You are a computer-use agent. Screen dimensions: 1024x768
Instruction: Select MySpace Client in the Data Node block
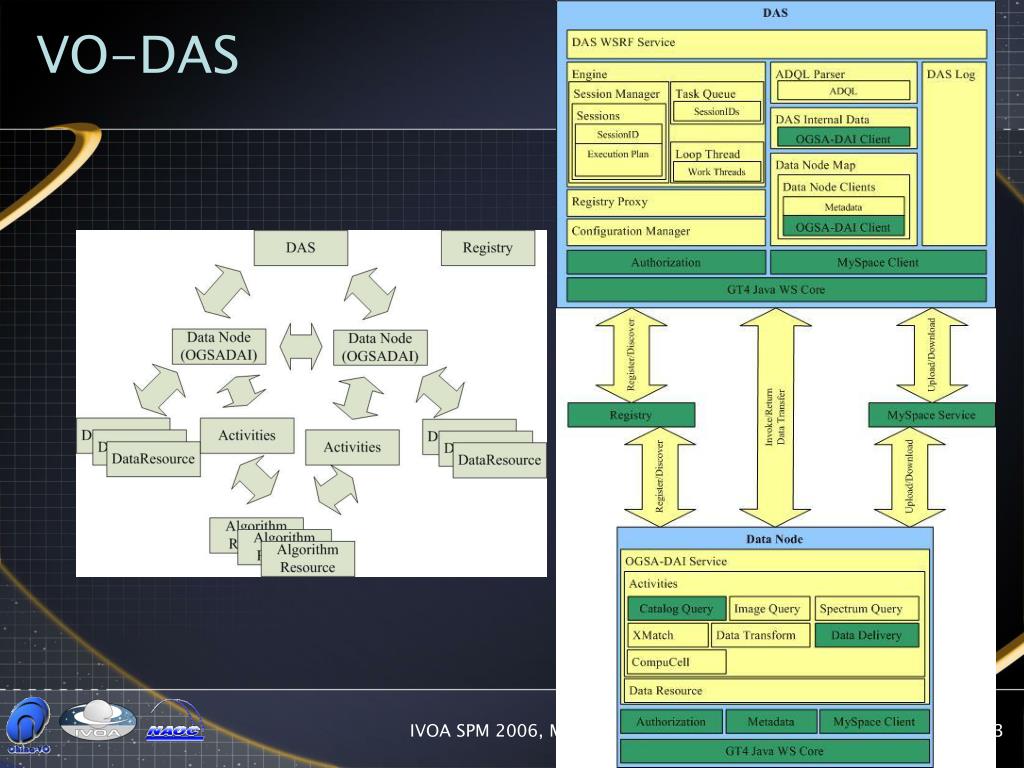point(874,722)
